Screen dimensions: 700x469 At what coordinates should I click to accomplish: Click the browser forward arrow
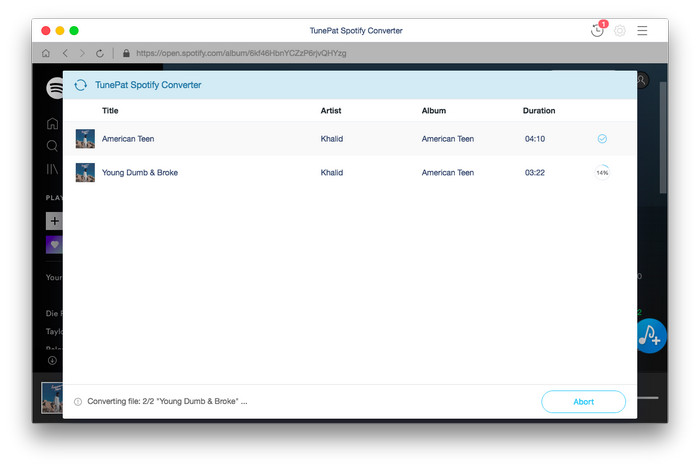(82, 53)
